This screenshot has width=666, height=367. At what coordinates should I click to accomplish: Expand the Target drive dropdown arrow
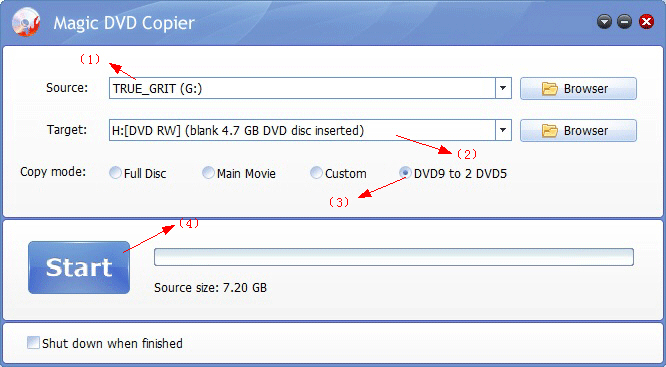pyautogui.click(x=503, y=130)
